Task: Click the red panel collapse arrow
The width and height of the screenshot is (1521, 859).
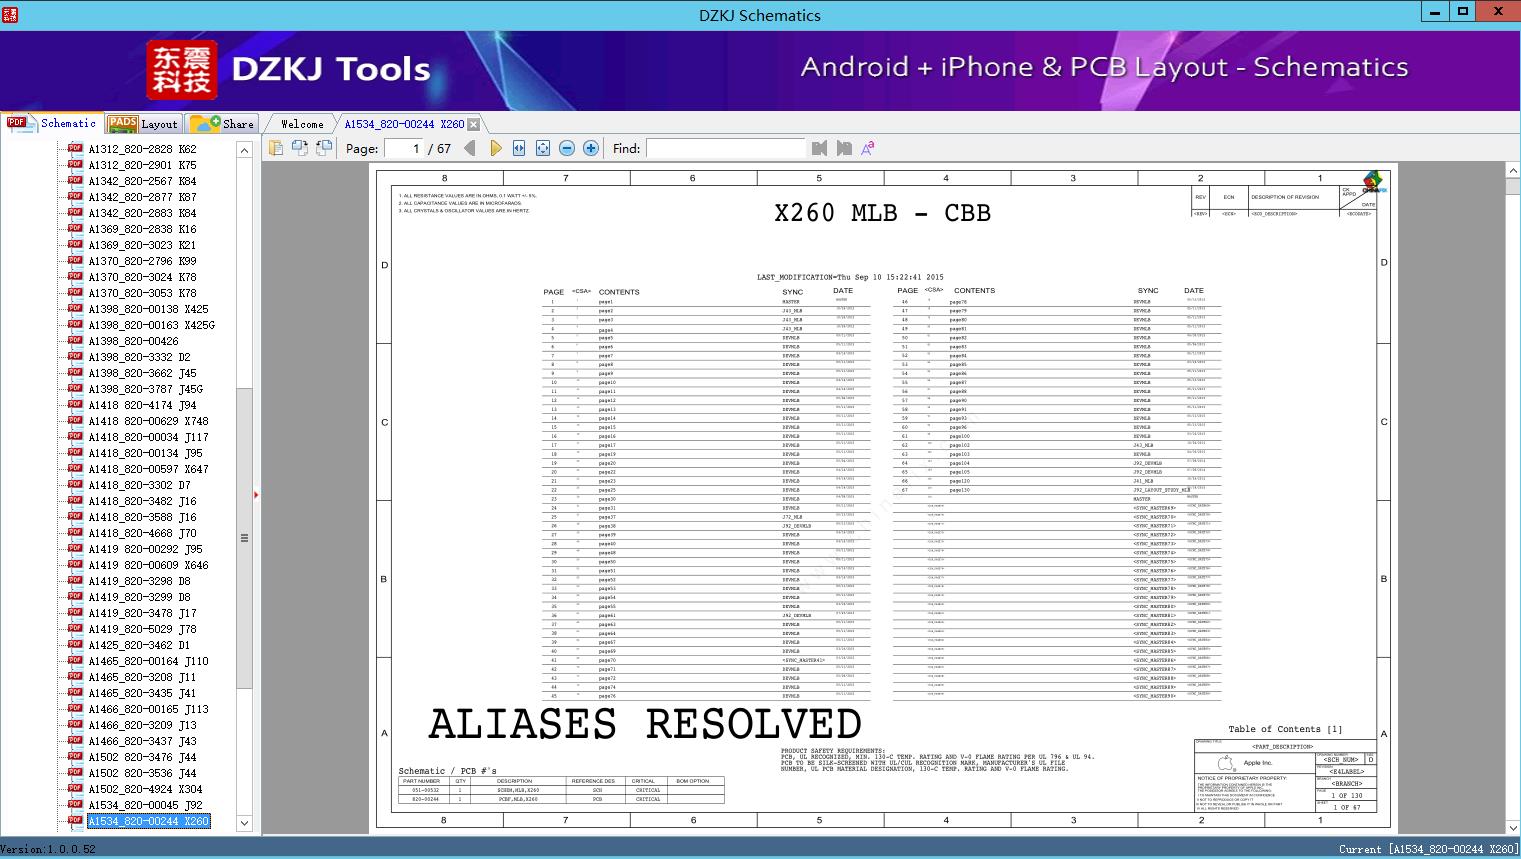Action: click(257, 494)
